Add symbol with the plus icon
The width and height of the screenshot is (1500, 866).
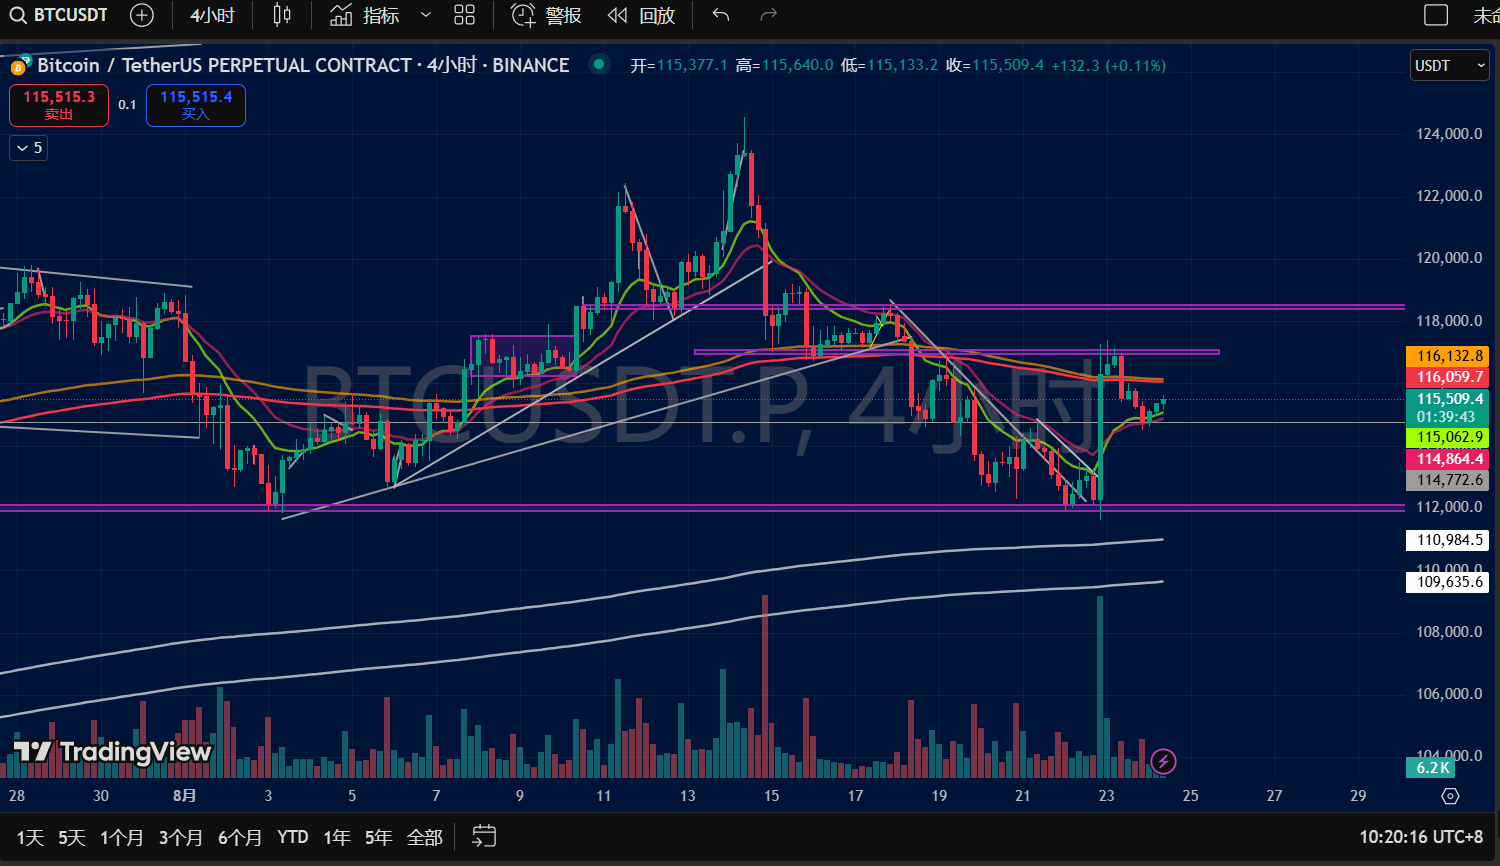(x=142, y=15)
